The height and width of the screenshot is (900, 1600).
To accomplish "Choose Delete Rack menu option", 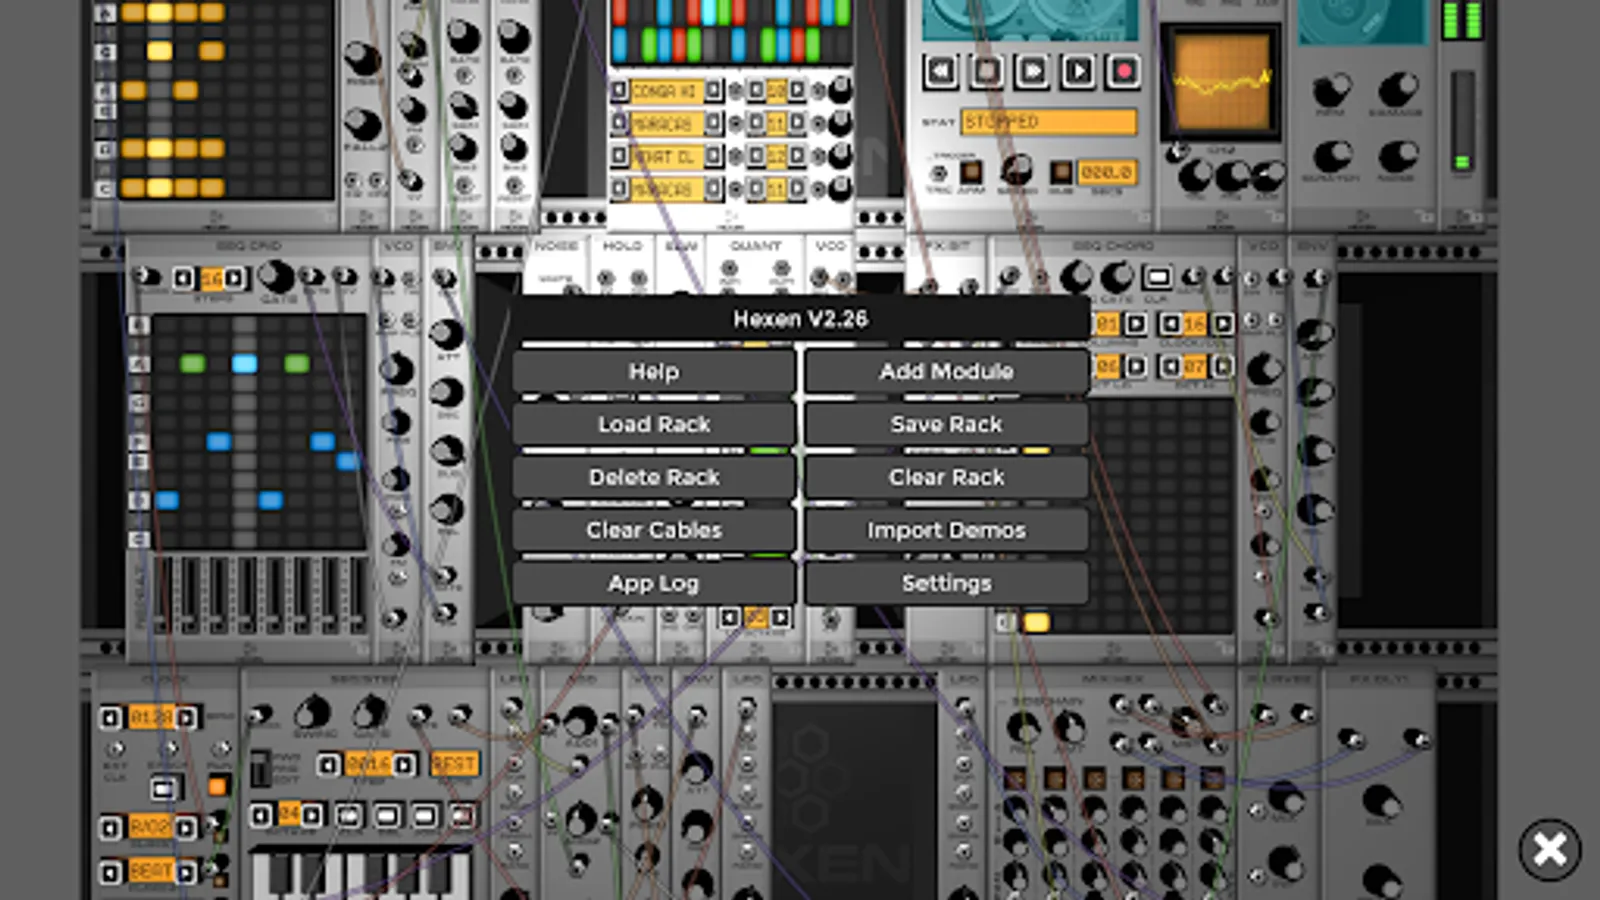I will [x=654, y=477].
